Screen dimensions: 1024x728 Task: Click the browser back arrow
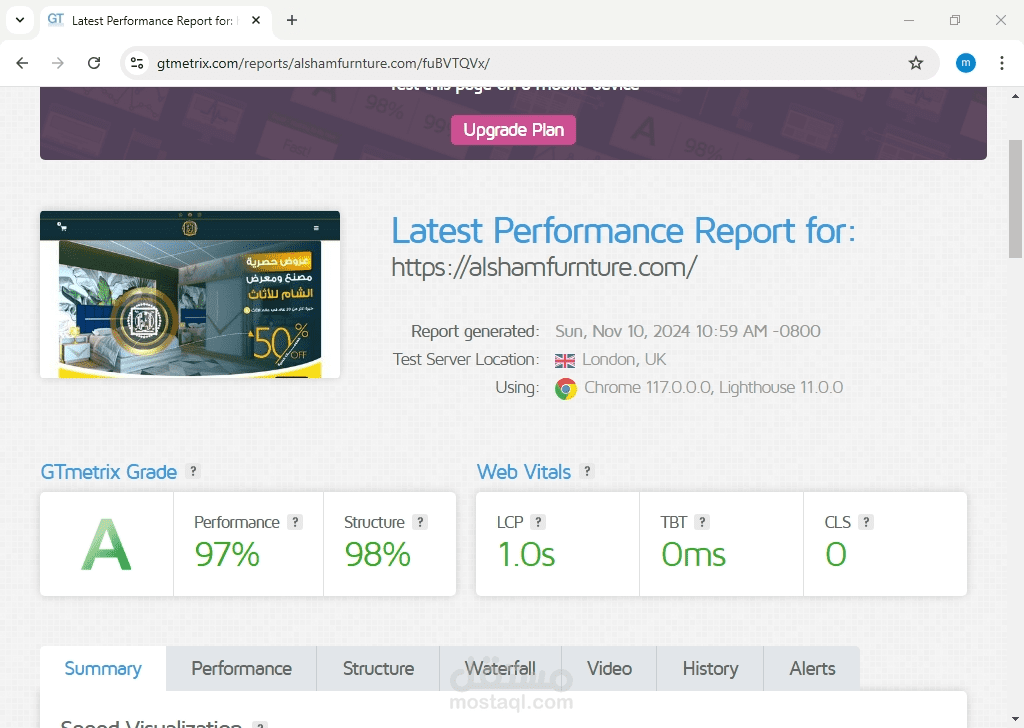pos(22,63)
